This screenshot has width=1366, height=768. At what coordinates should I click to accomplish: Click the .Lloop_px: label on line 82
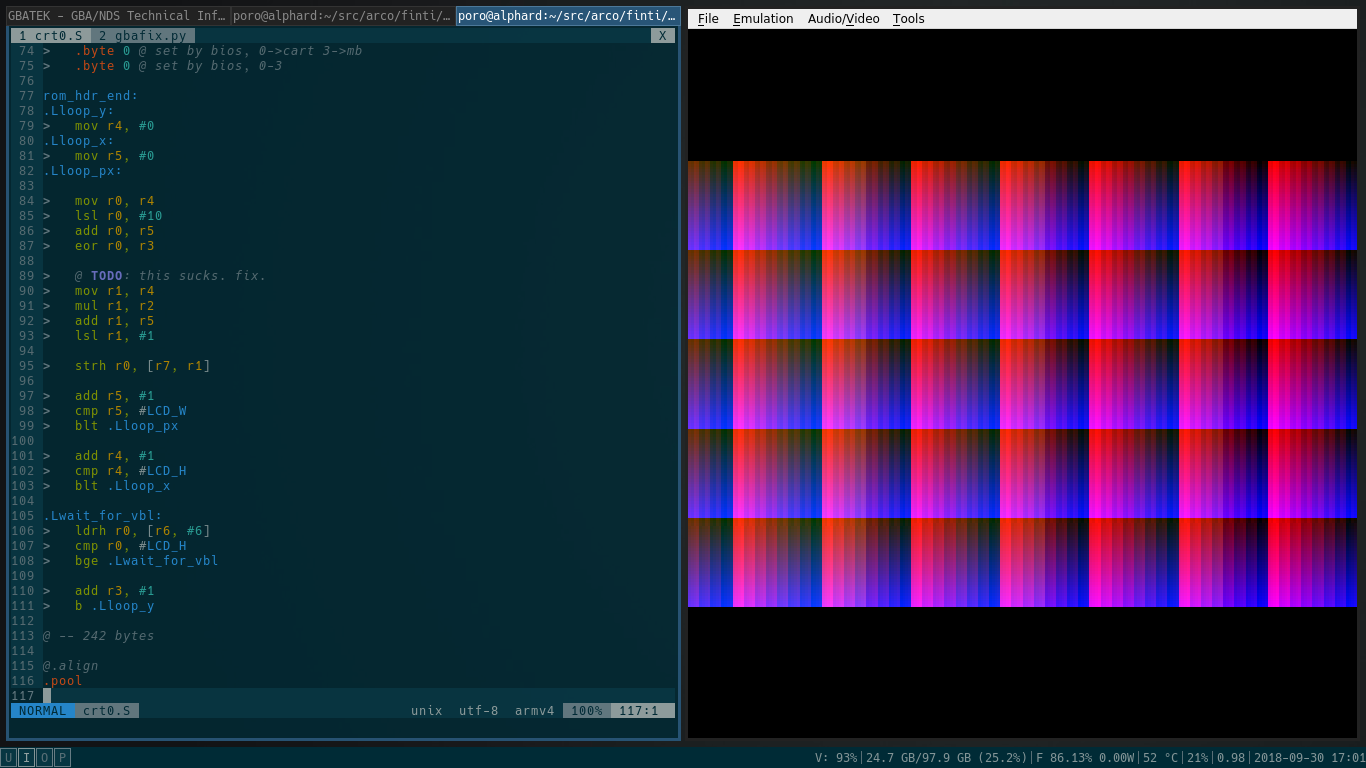click(83, 170)
